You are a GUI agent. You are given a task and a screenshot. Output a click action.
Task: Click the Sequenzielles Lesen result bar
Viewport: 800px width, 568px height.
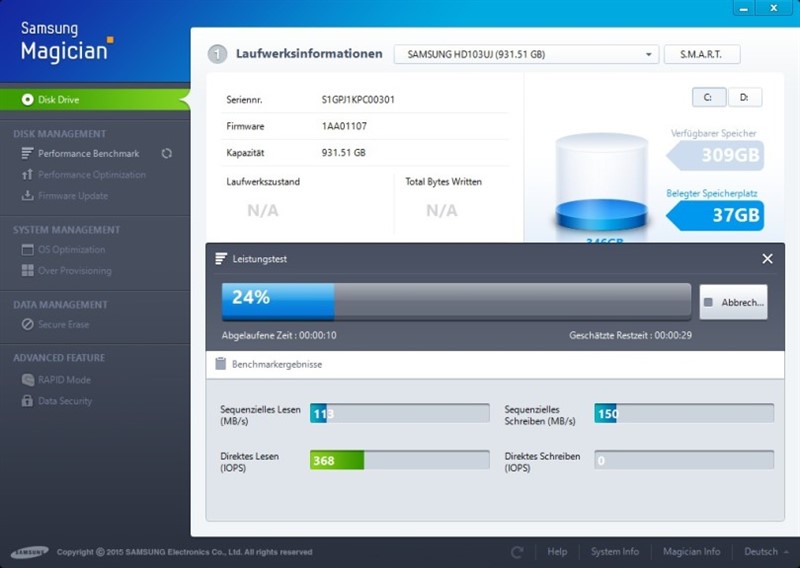(399, 413)
